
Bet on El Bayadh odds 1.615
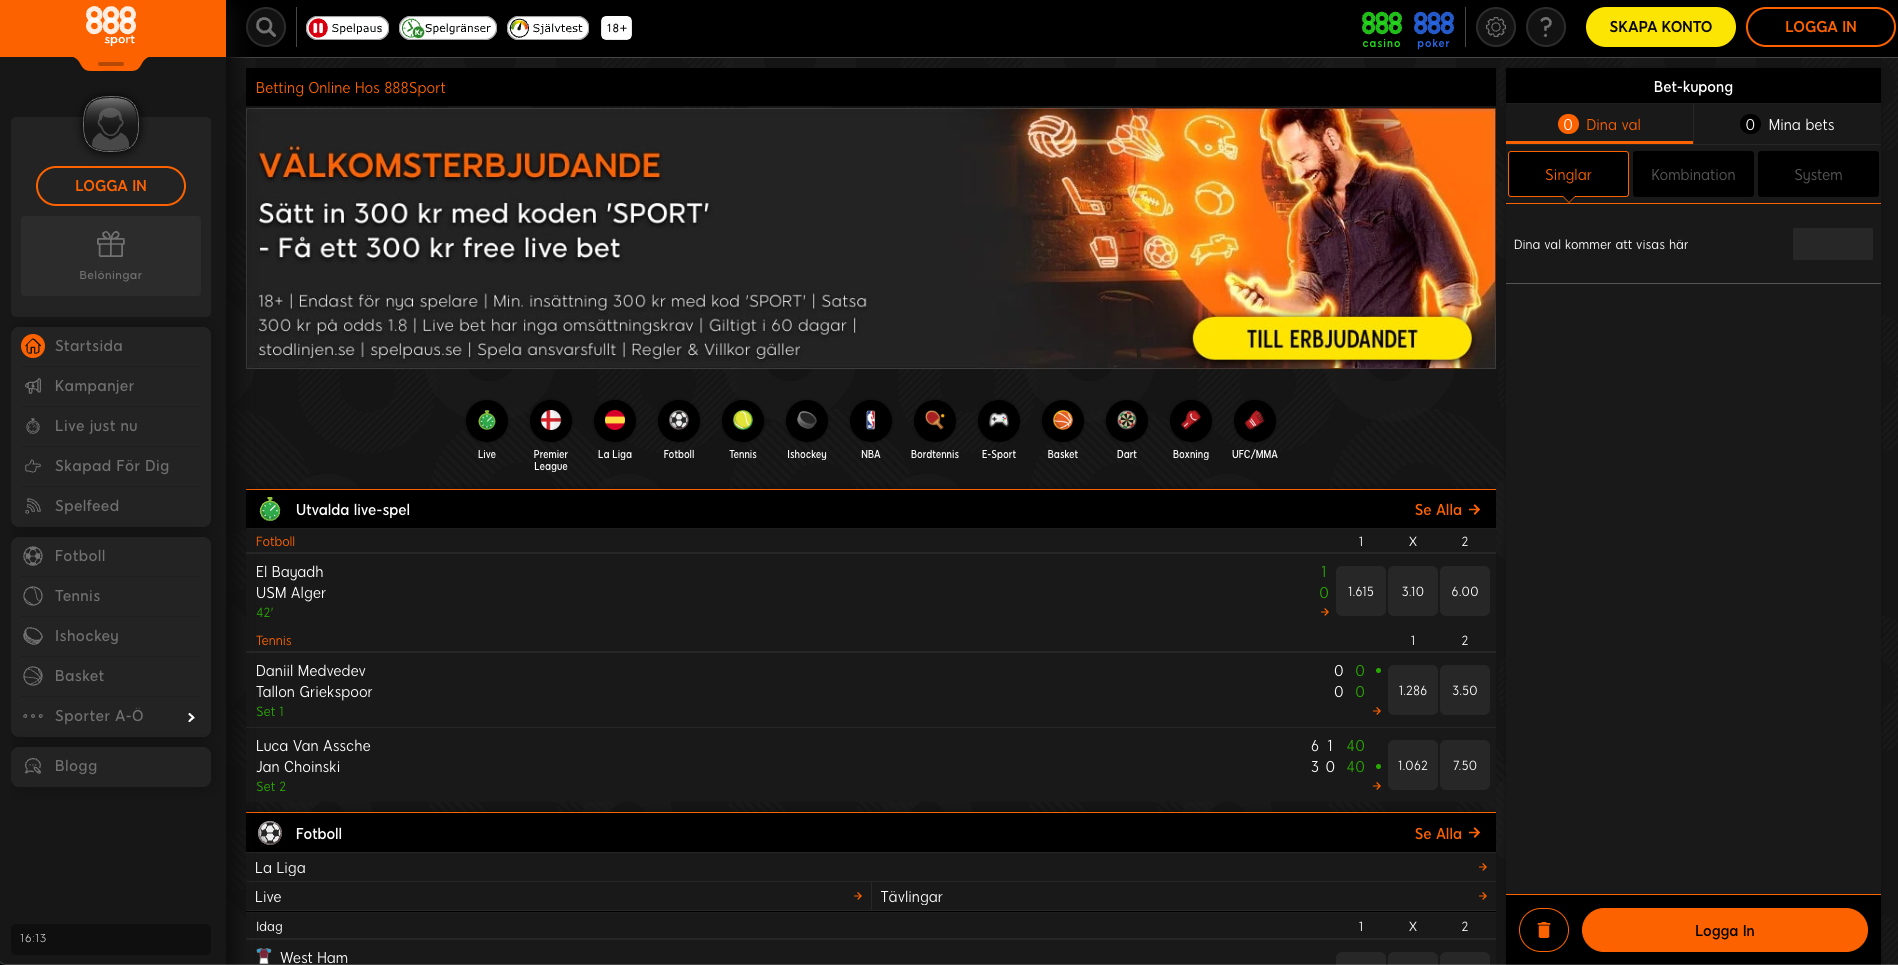(1361, 591)
